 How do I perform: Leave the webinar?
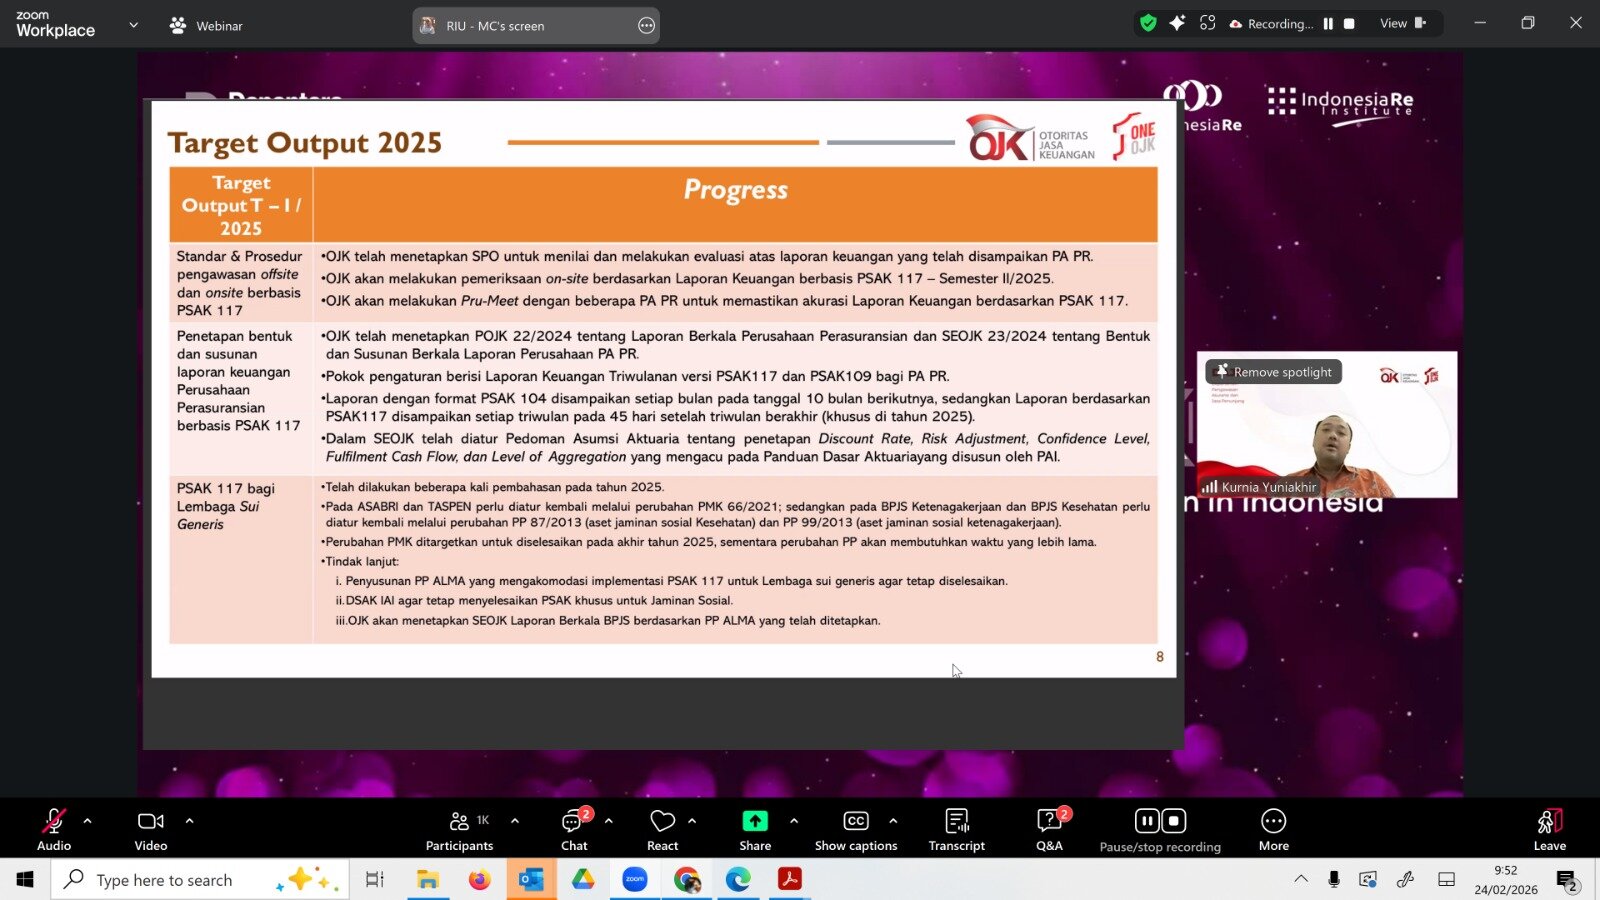pos(1549,829)
